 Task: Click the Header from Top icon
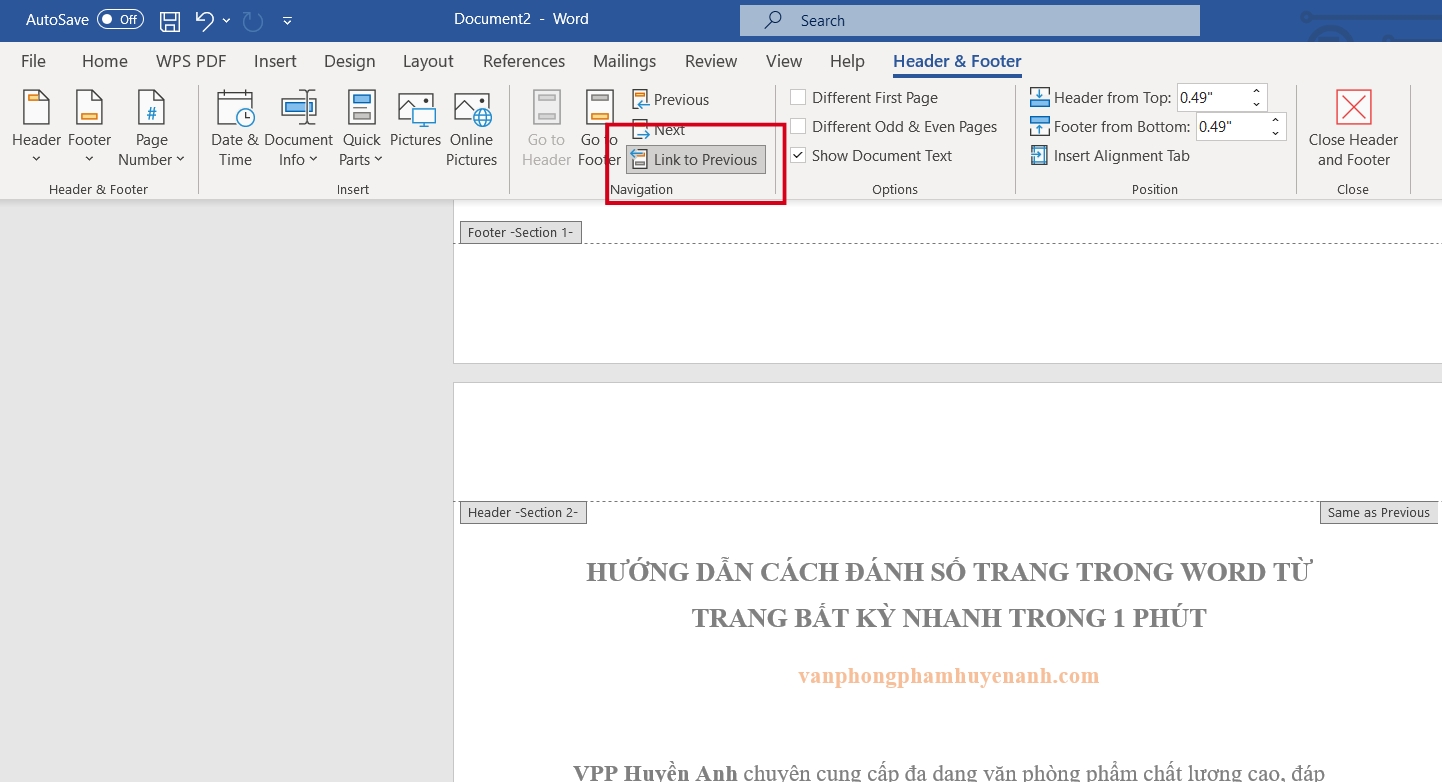pyautogui.click(x=1040, y=98)
